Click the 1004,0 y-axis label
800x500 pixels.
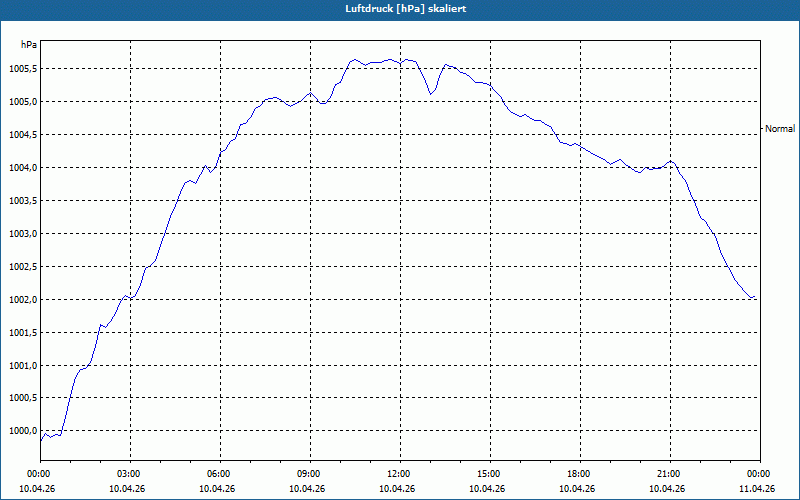23,168
